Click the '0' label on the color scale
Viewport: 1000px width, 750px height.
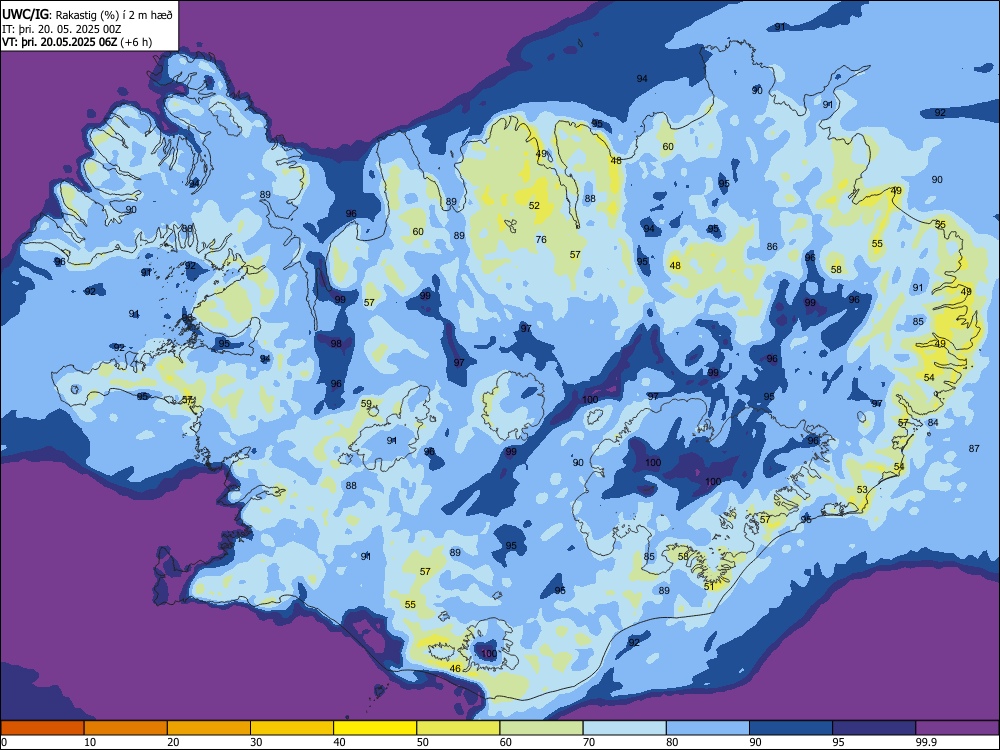(x=4, y=742)
